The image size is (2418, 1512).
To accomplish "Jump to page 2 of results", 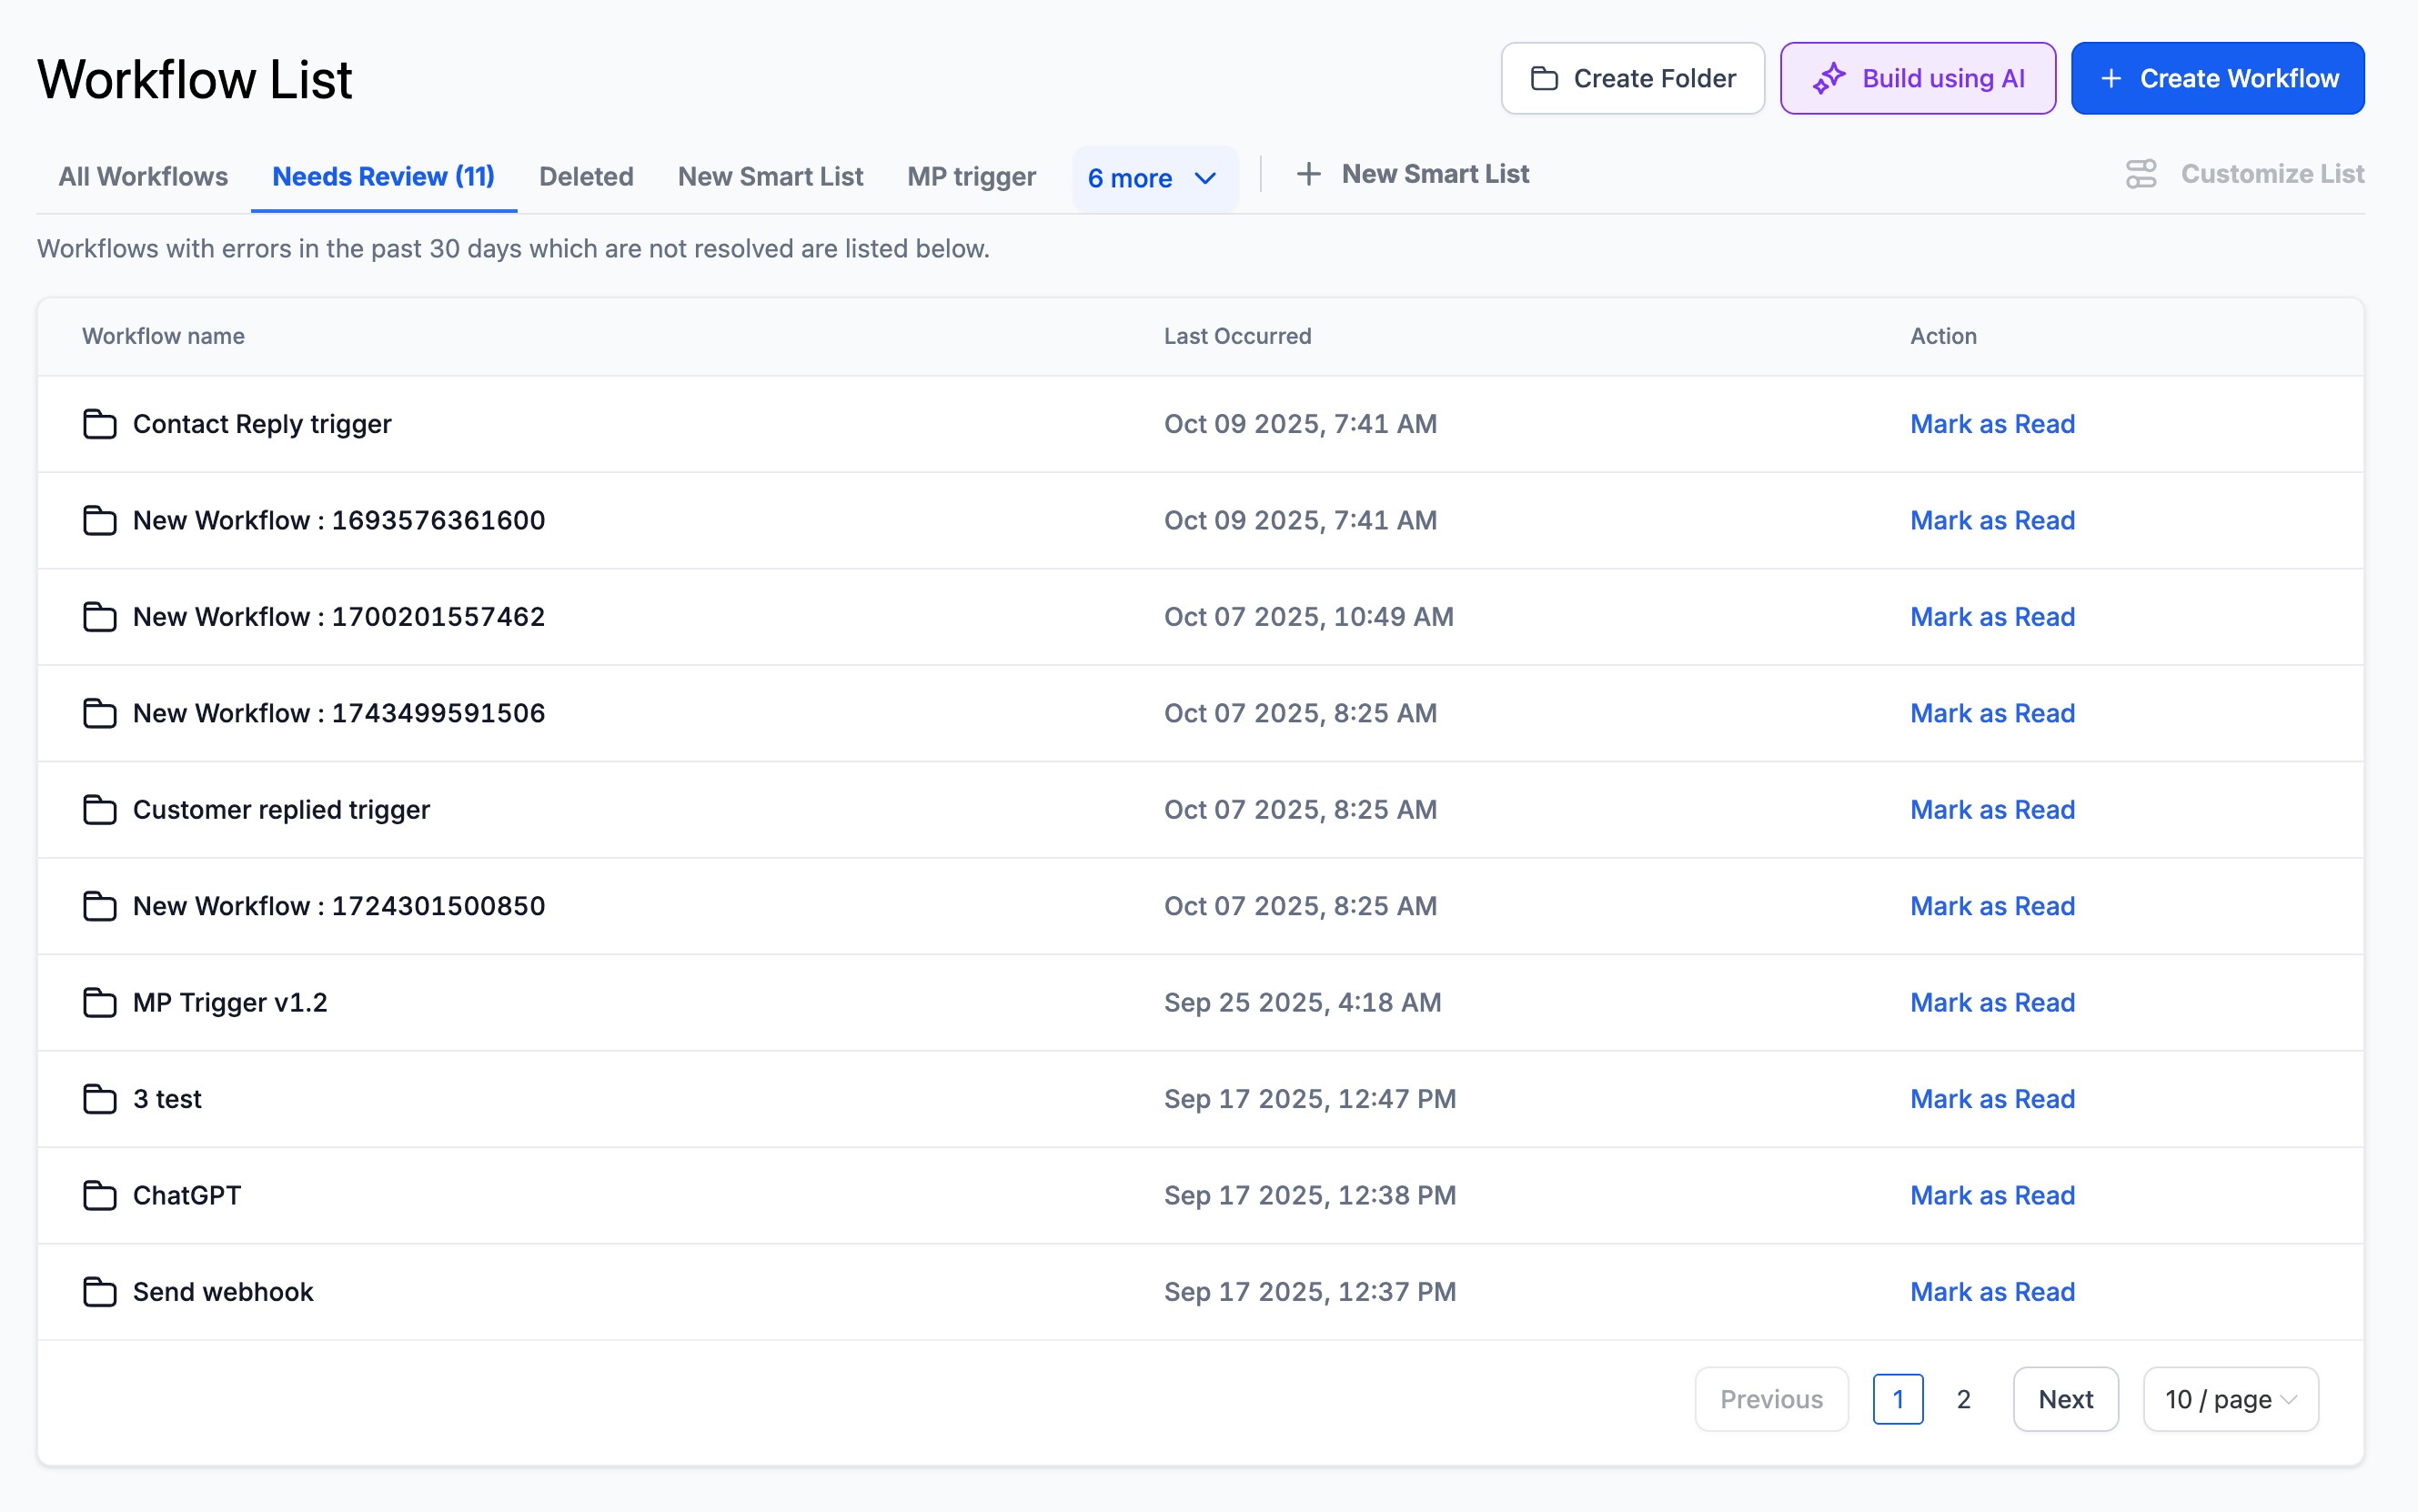I will point(1963,1399).
